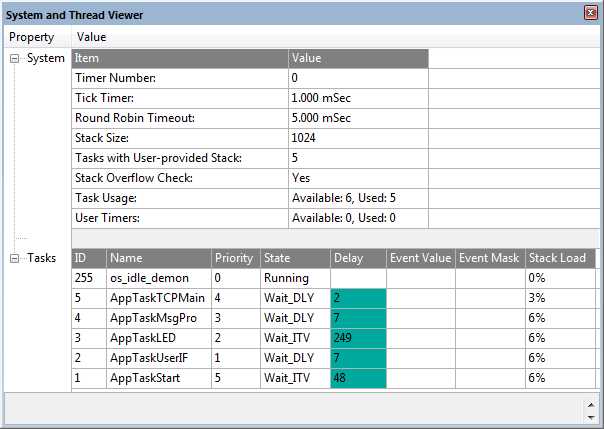Collapse the System tree node
This screenshot has width=604, height=429.
[x=14, y=59]
